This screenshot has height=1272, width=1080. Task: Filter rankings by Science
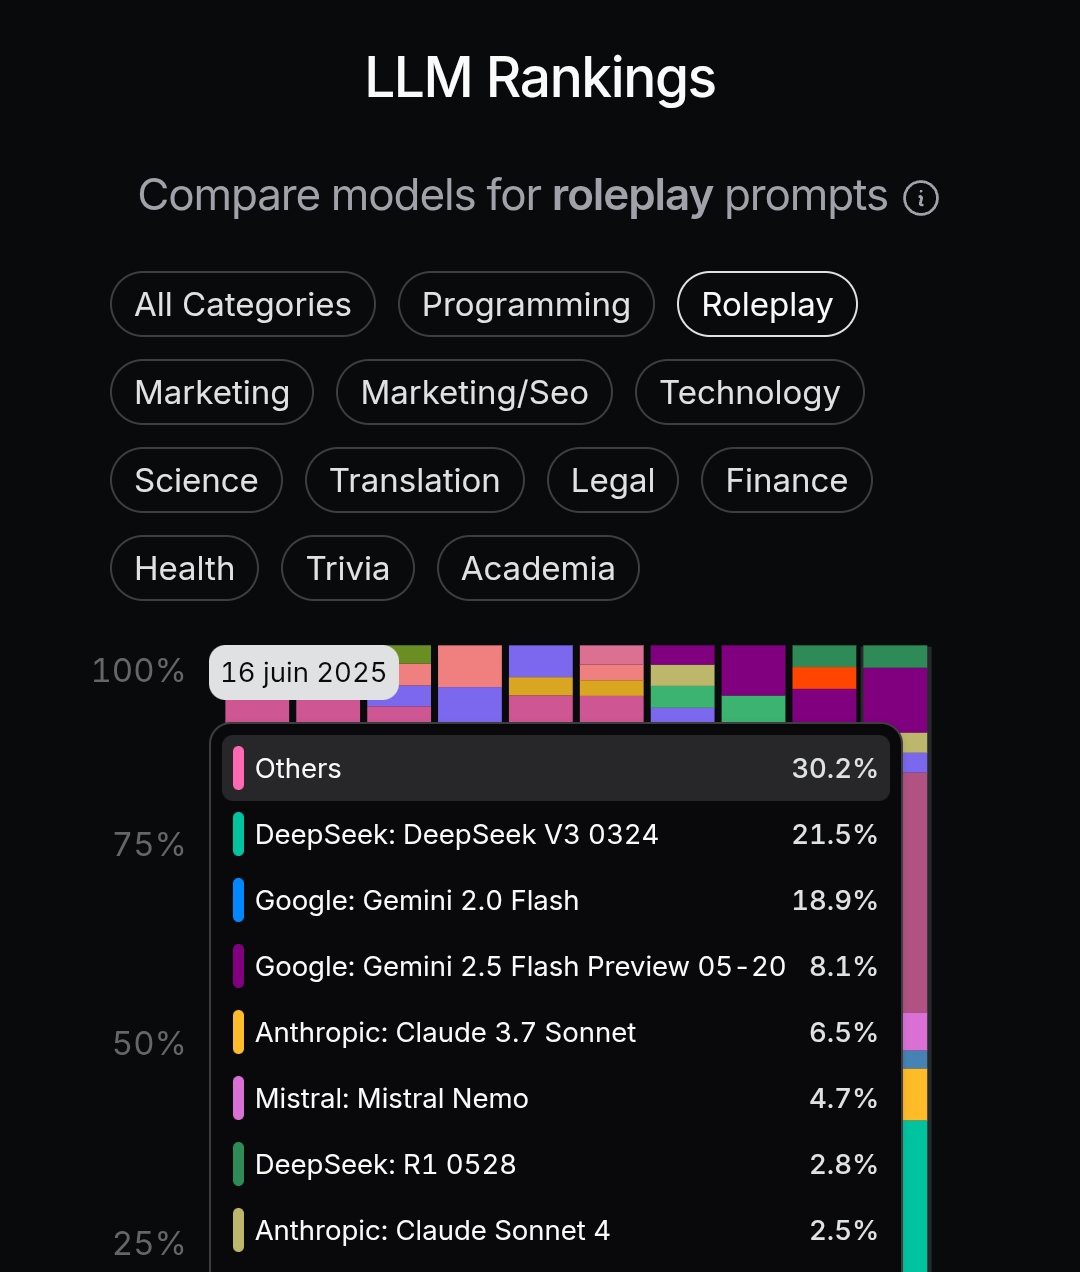(196, 480)
